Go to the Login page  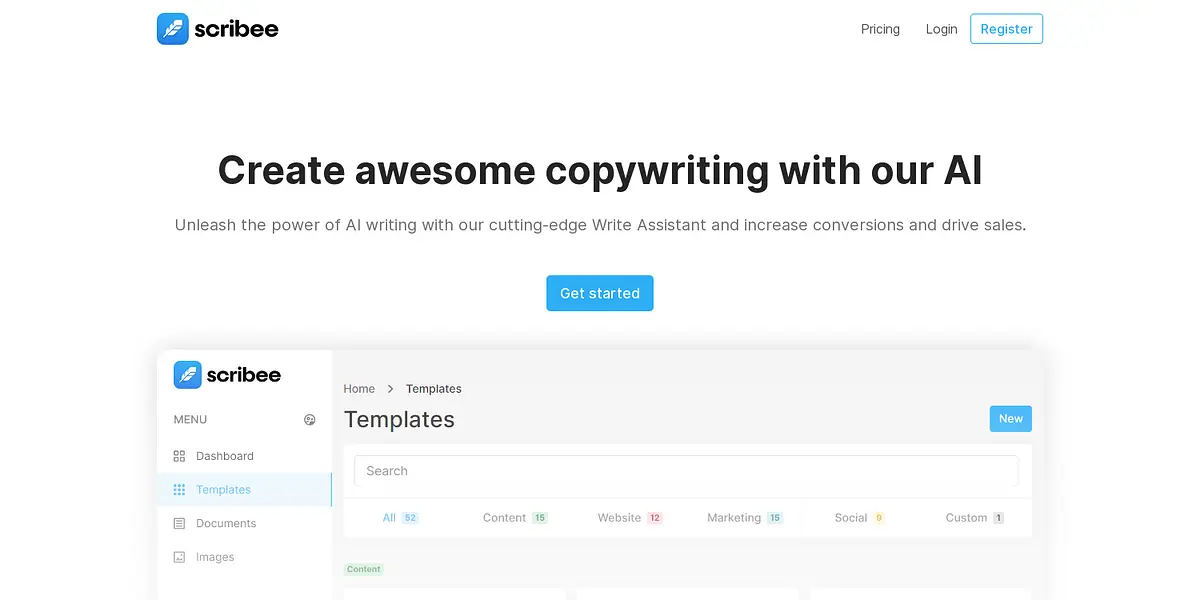(x=941, y=29)
